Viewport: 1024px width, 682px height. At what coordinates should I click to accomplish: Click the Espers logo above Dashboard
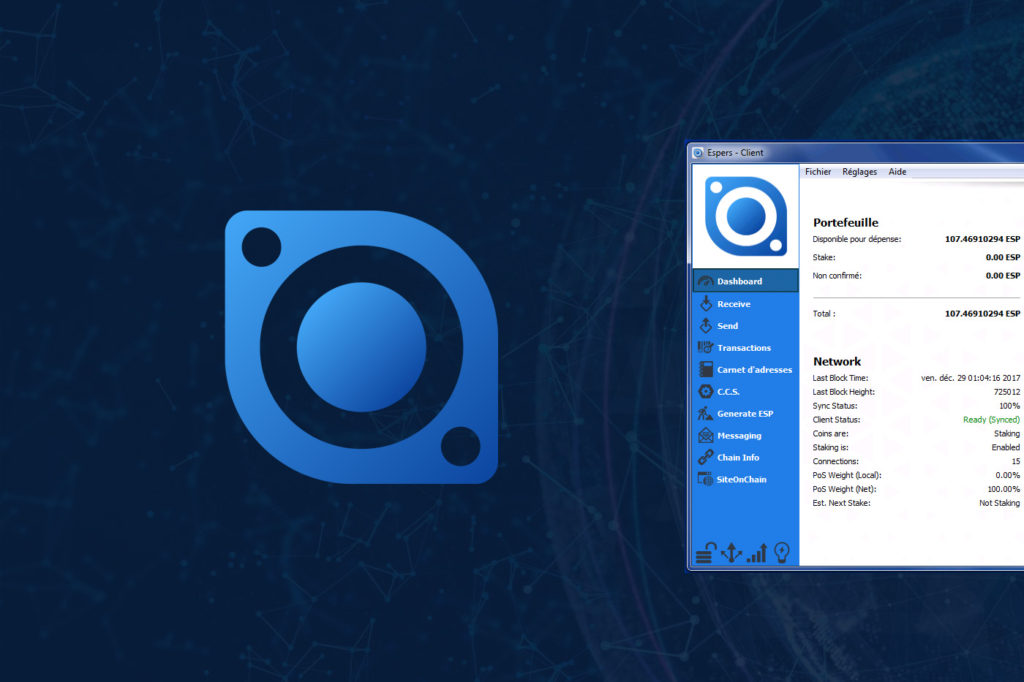[746, 216]
